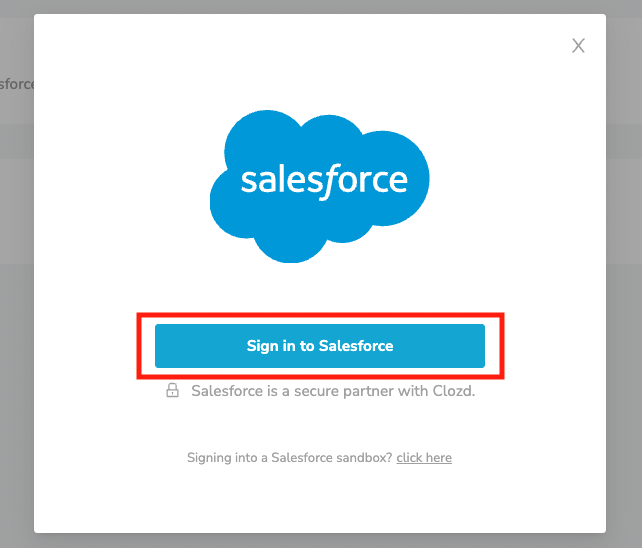Screen dimensions: 642x548
Task: Click the word "Signing" in the sandbox prompt
Action: pyautogui.click(x=208, y=458)
